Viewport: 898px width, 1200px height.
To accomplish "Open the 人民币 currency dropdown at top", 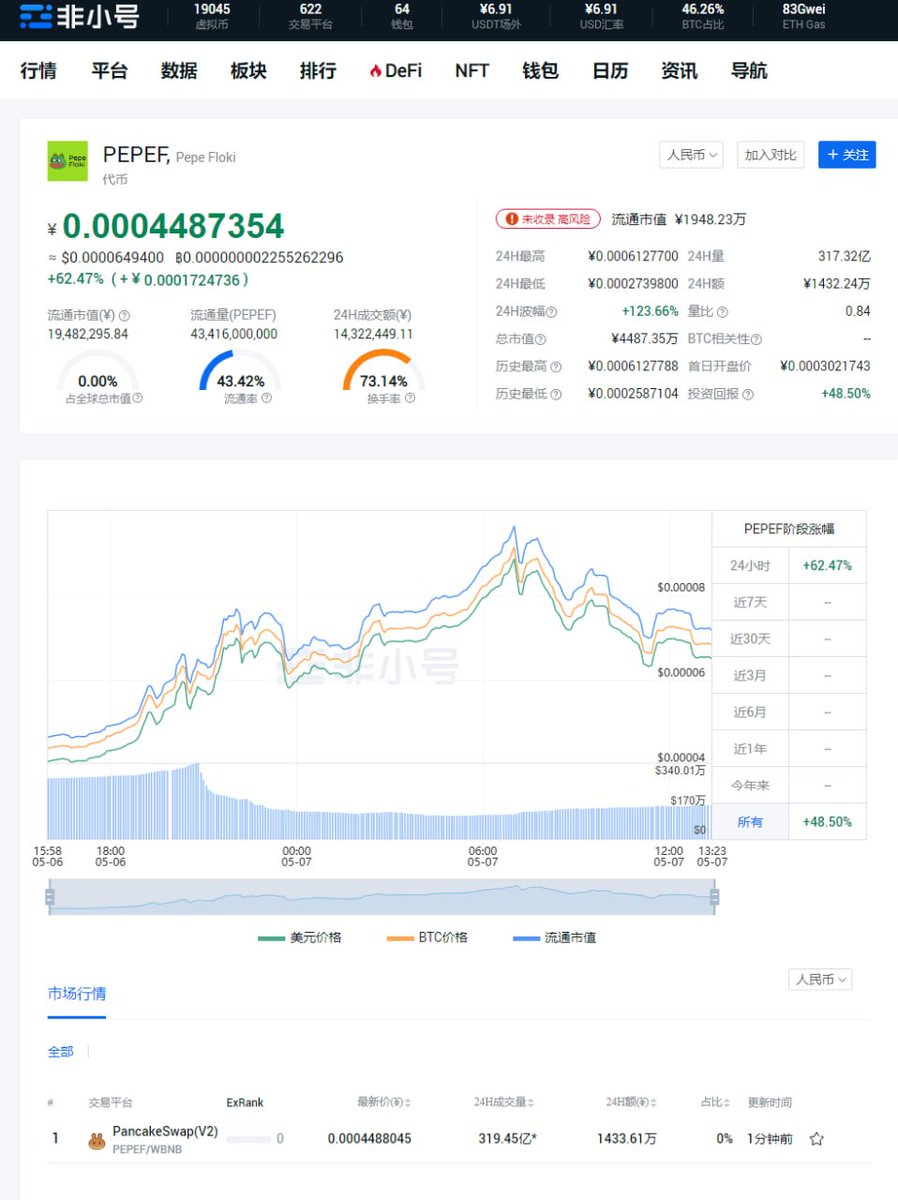I will [692, 155].
